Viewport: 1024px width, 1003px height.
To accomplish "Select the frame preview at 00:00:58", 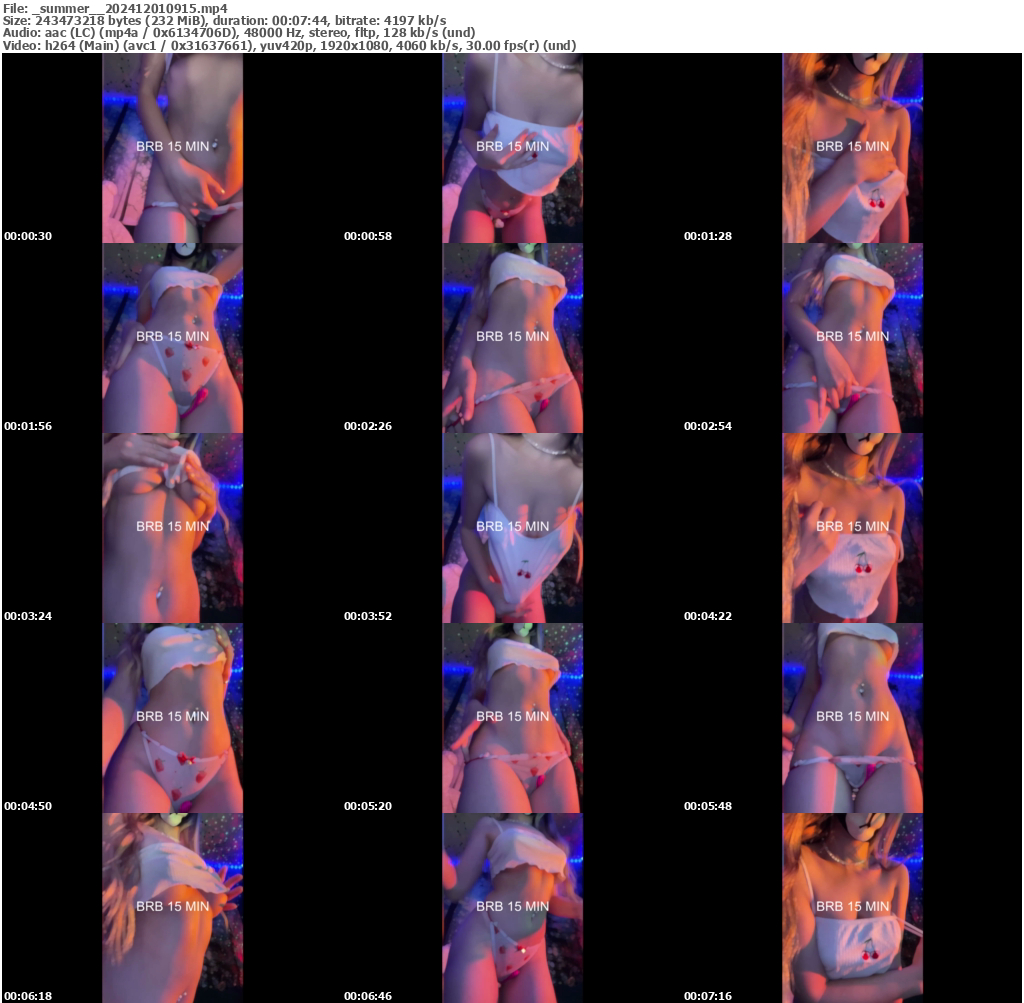I will [512, 148].
